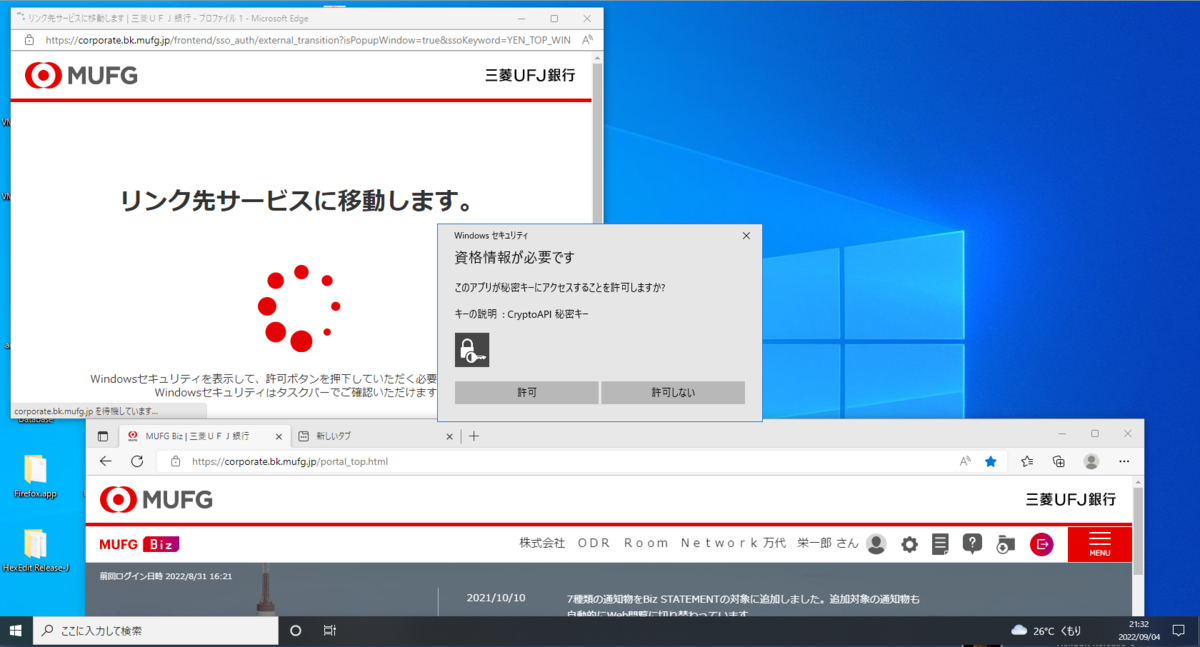Open a new tab with plus button
The image size is (1200, 647).
click(474, 436)
